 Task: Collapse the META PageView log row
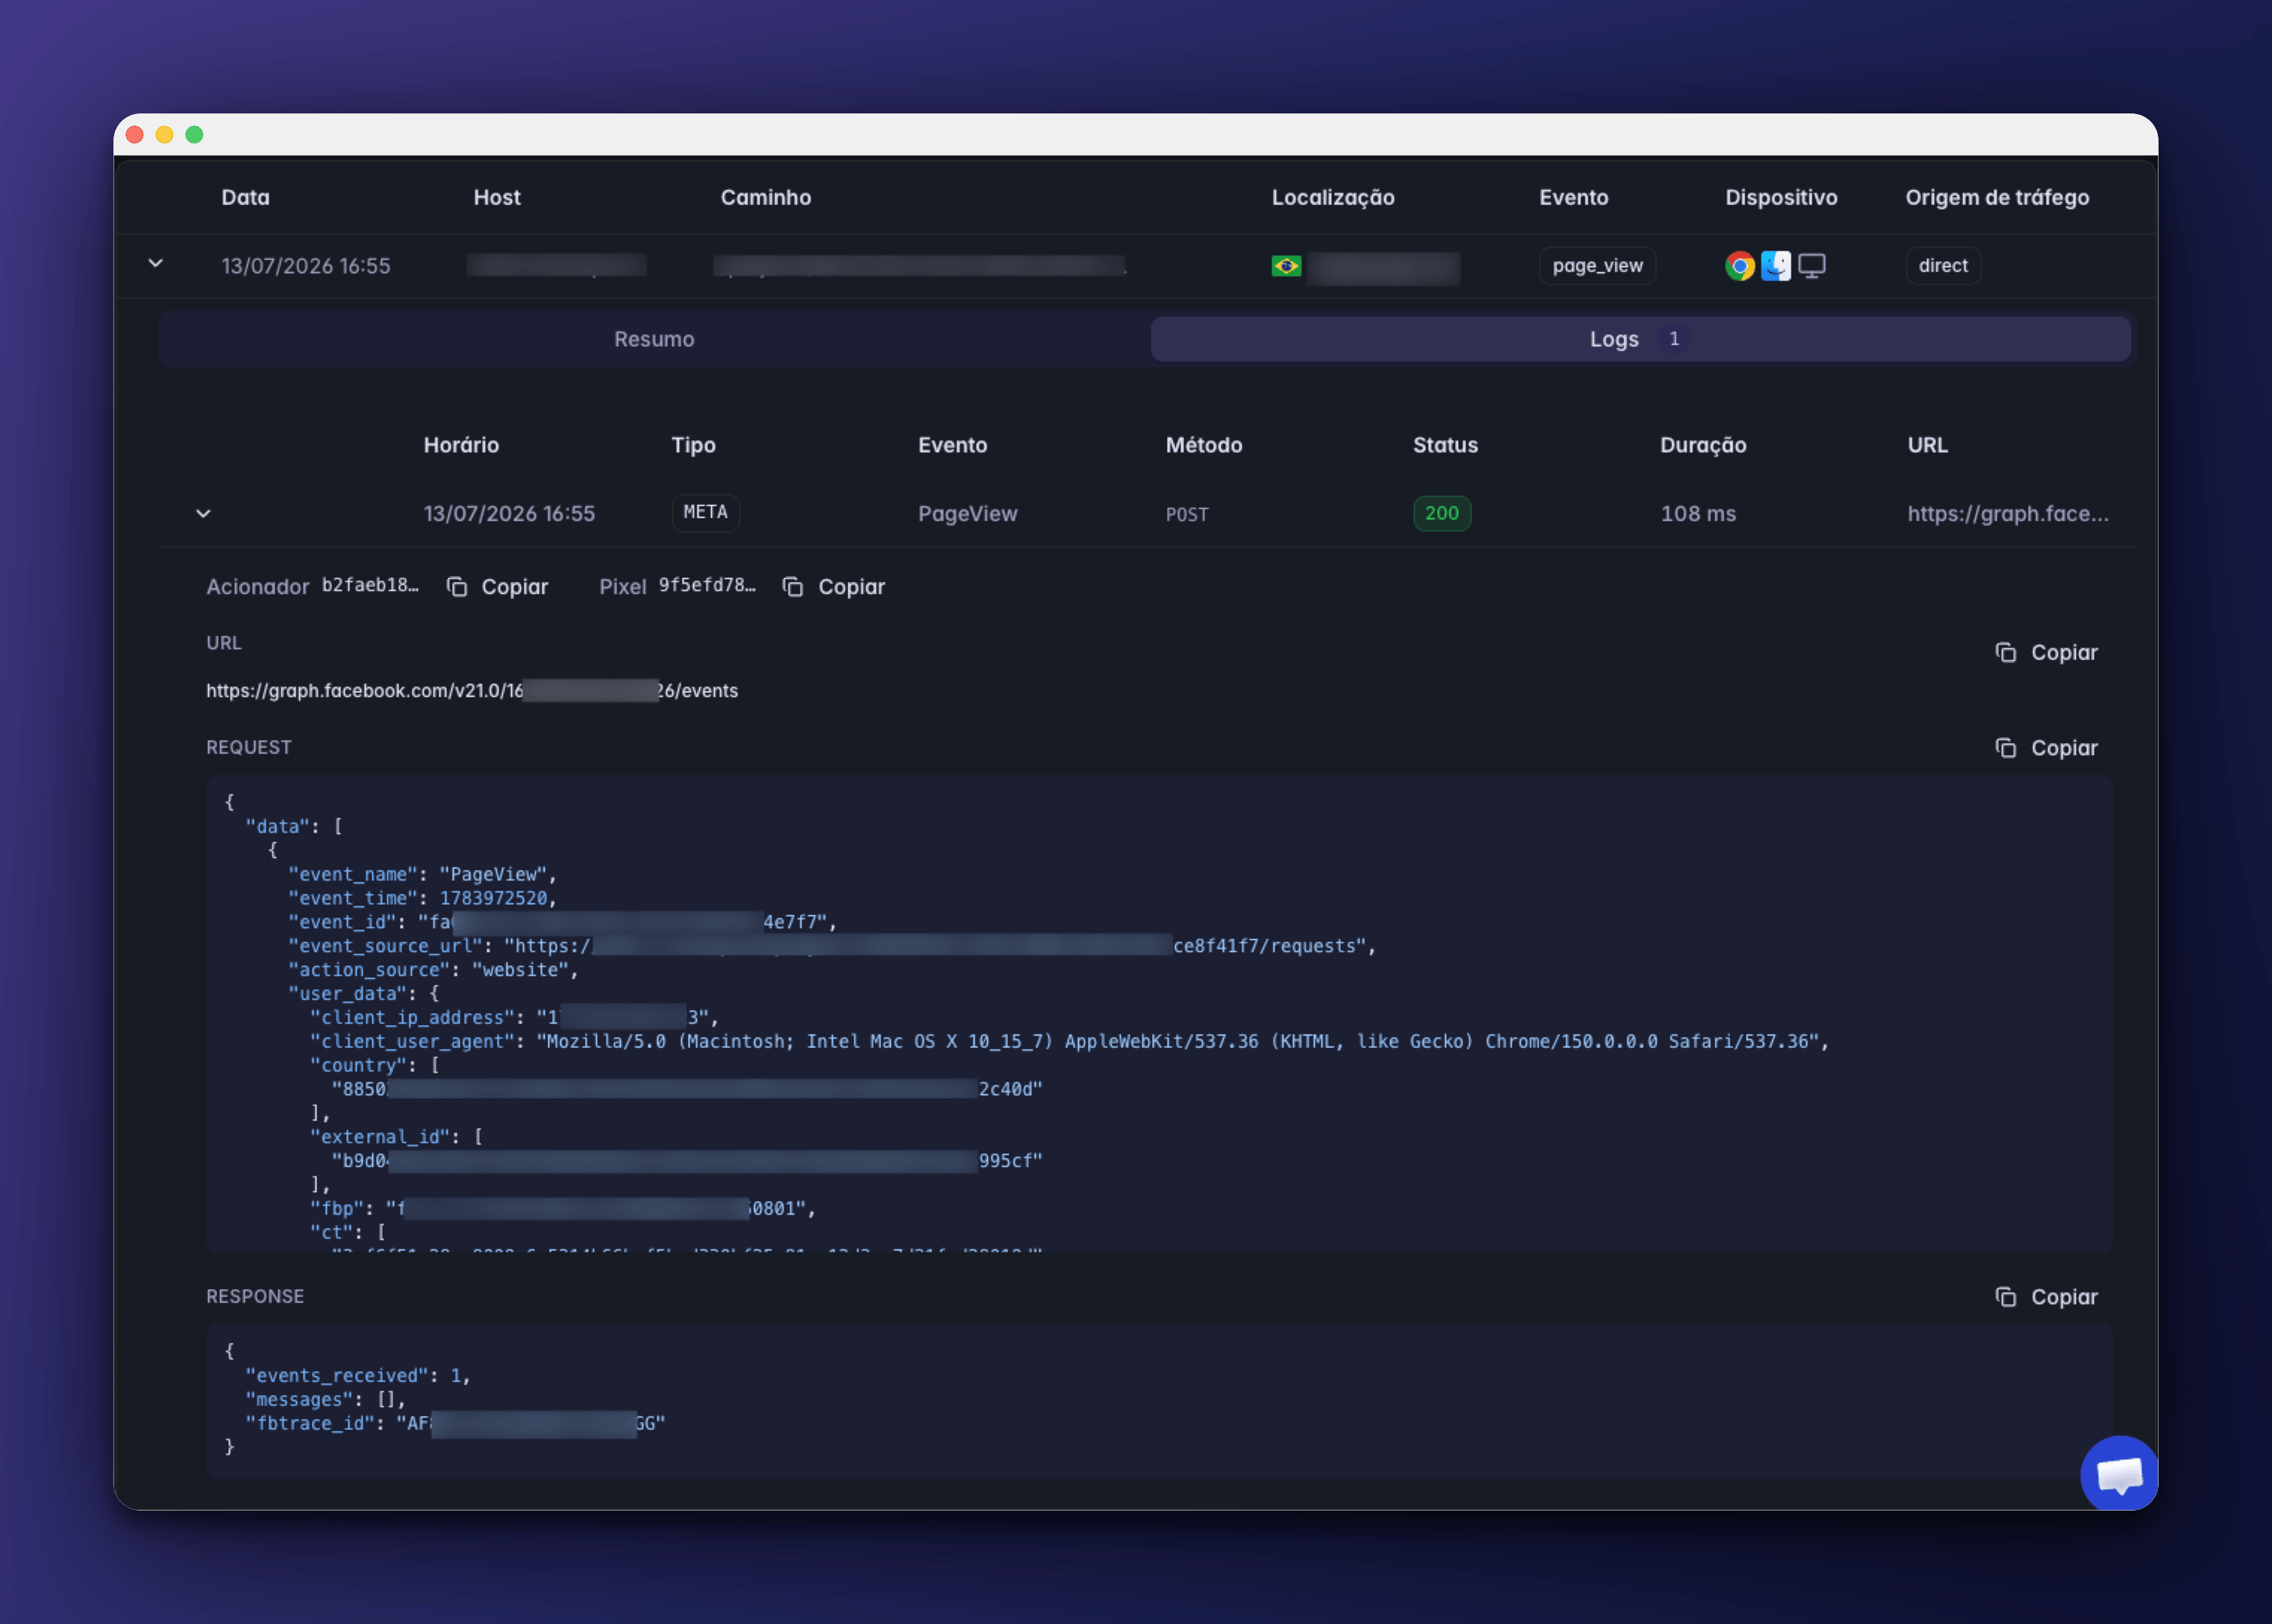203,513
